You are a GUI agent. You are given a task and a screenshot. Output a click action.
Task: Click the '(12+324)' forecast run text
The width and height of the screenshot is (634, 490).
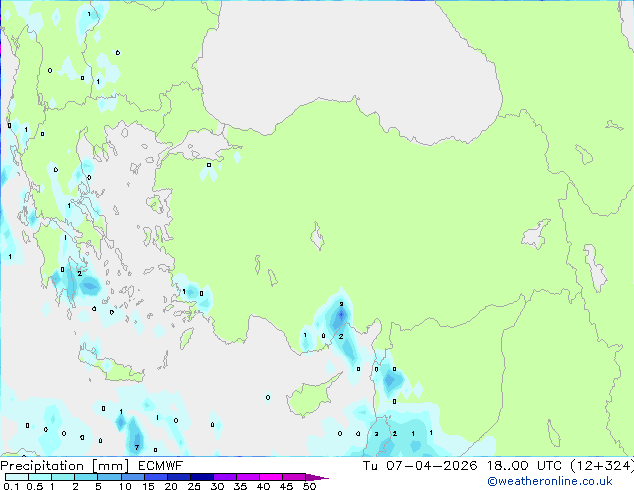click(x=602, y=466)
